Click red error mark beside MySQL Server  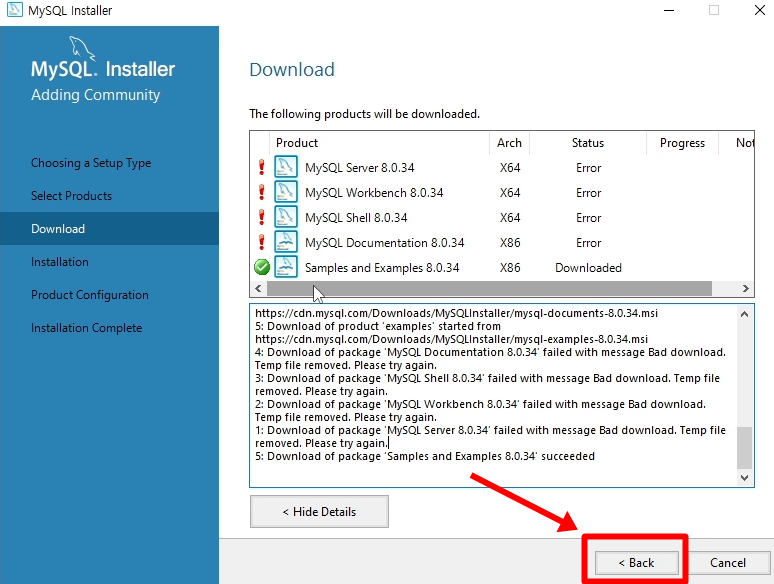click(262, 167)
